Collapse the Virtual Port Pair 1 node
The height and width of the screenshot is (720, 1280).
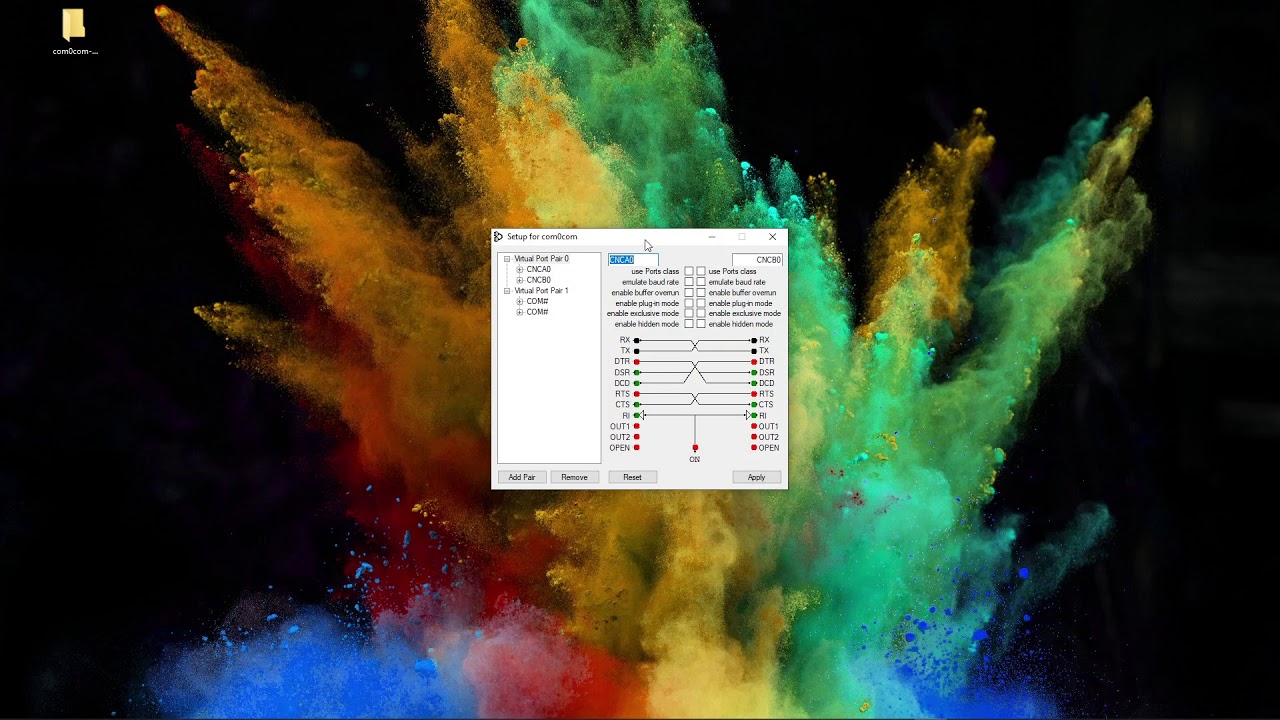[507, 291]
